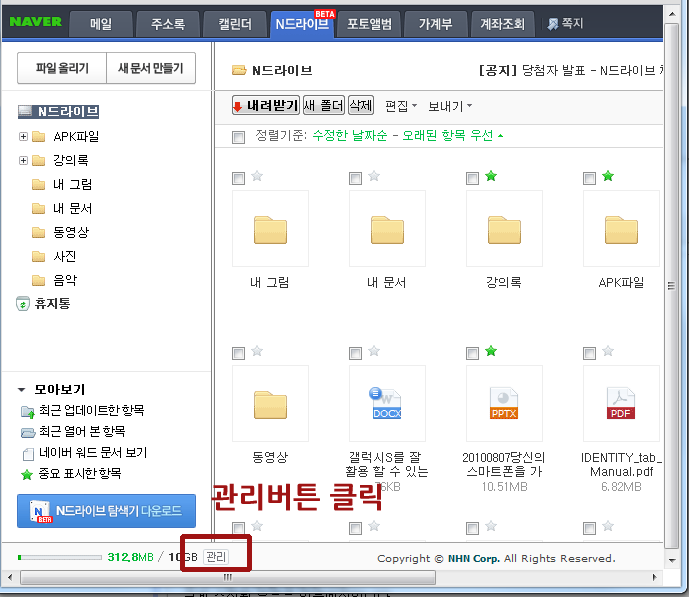Select 사진 in the folder tree
689x597 pixels.
[65, 256]
